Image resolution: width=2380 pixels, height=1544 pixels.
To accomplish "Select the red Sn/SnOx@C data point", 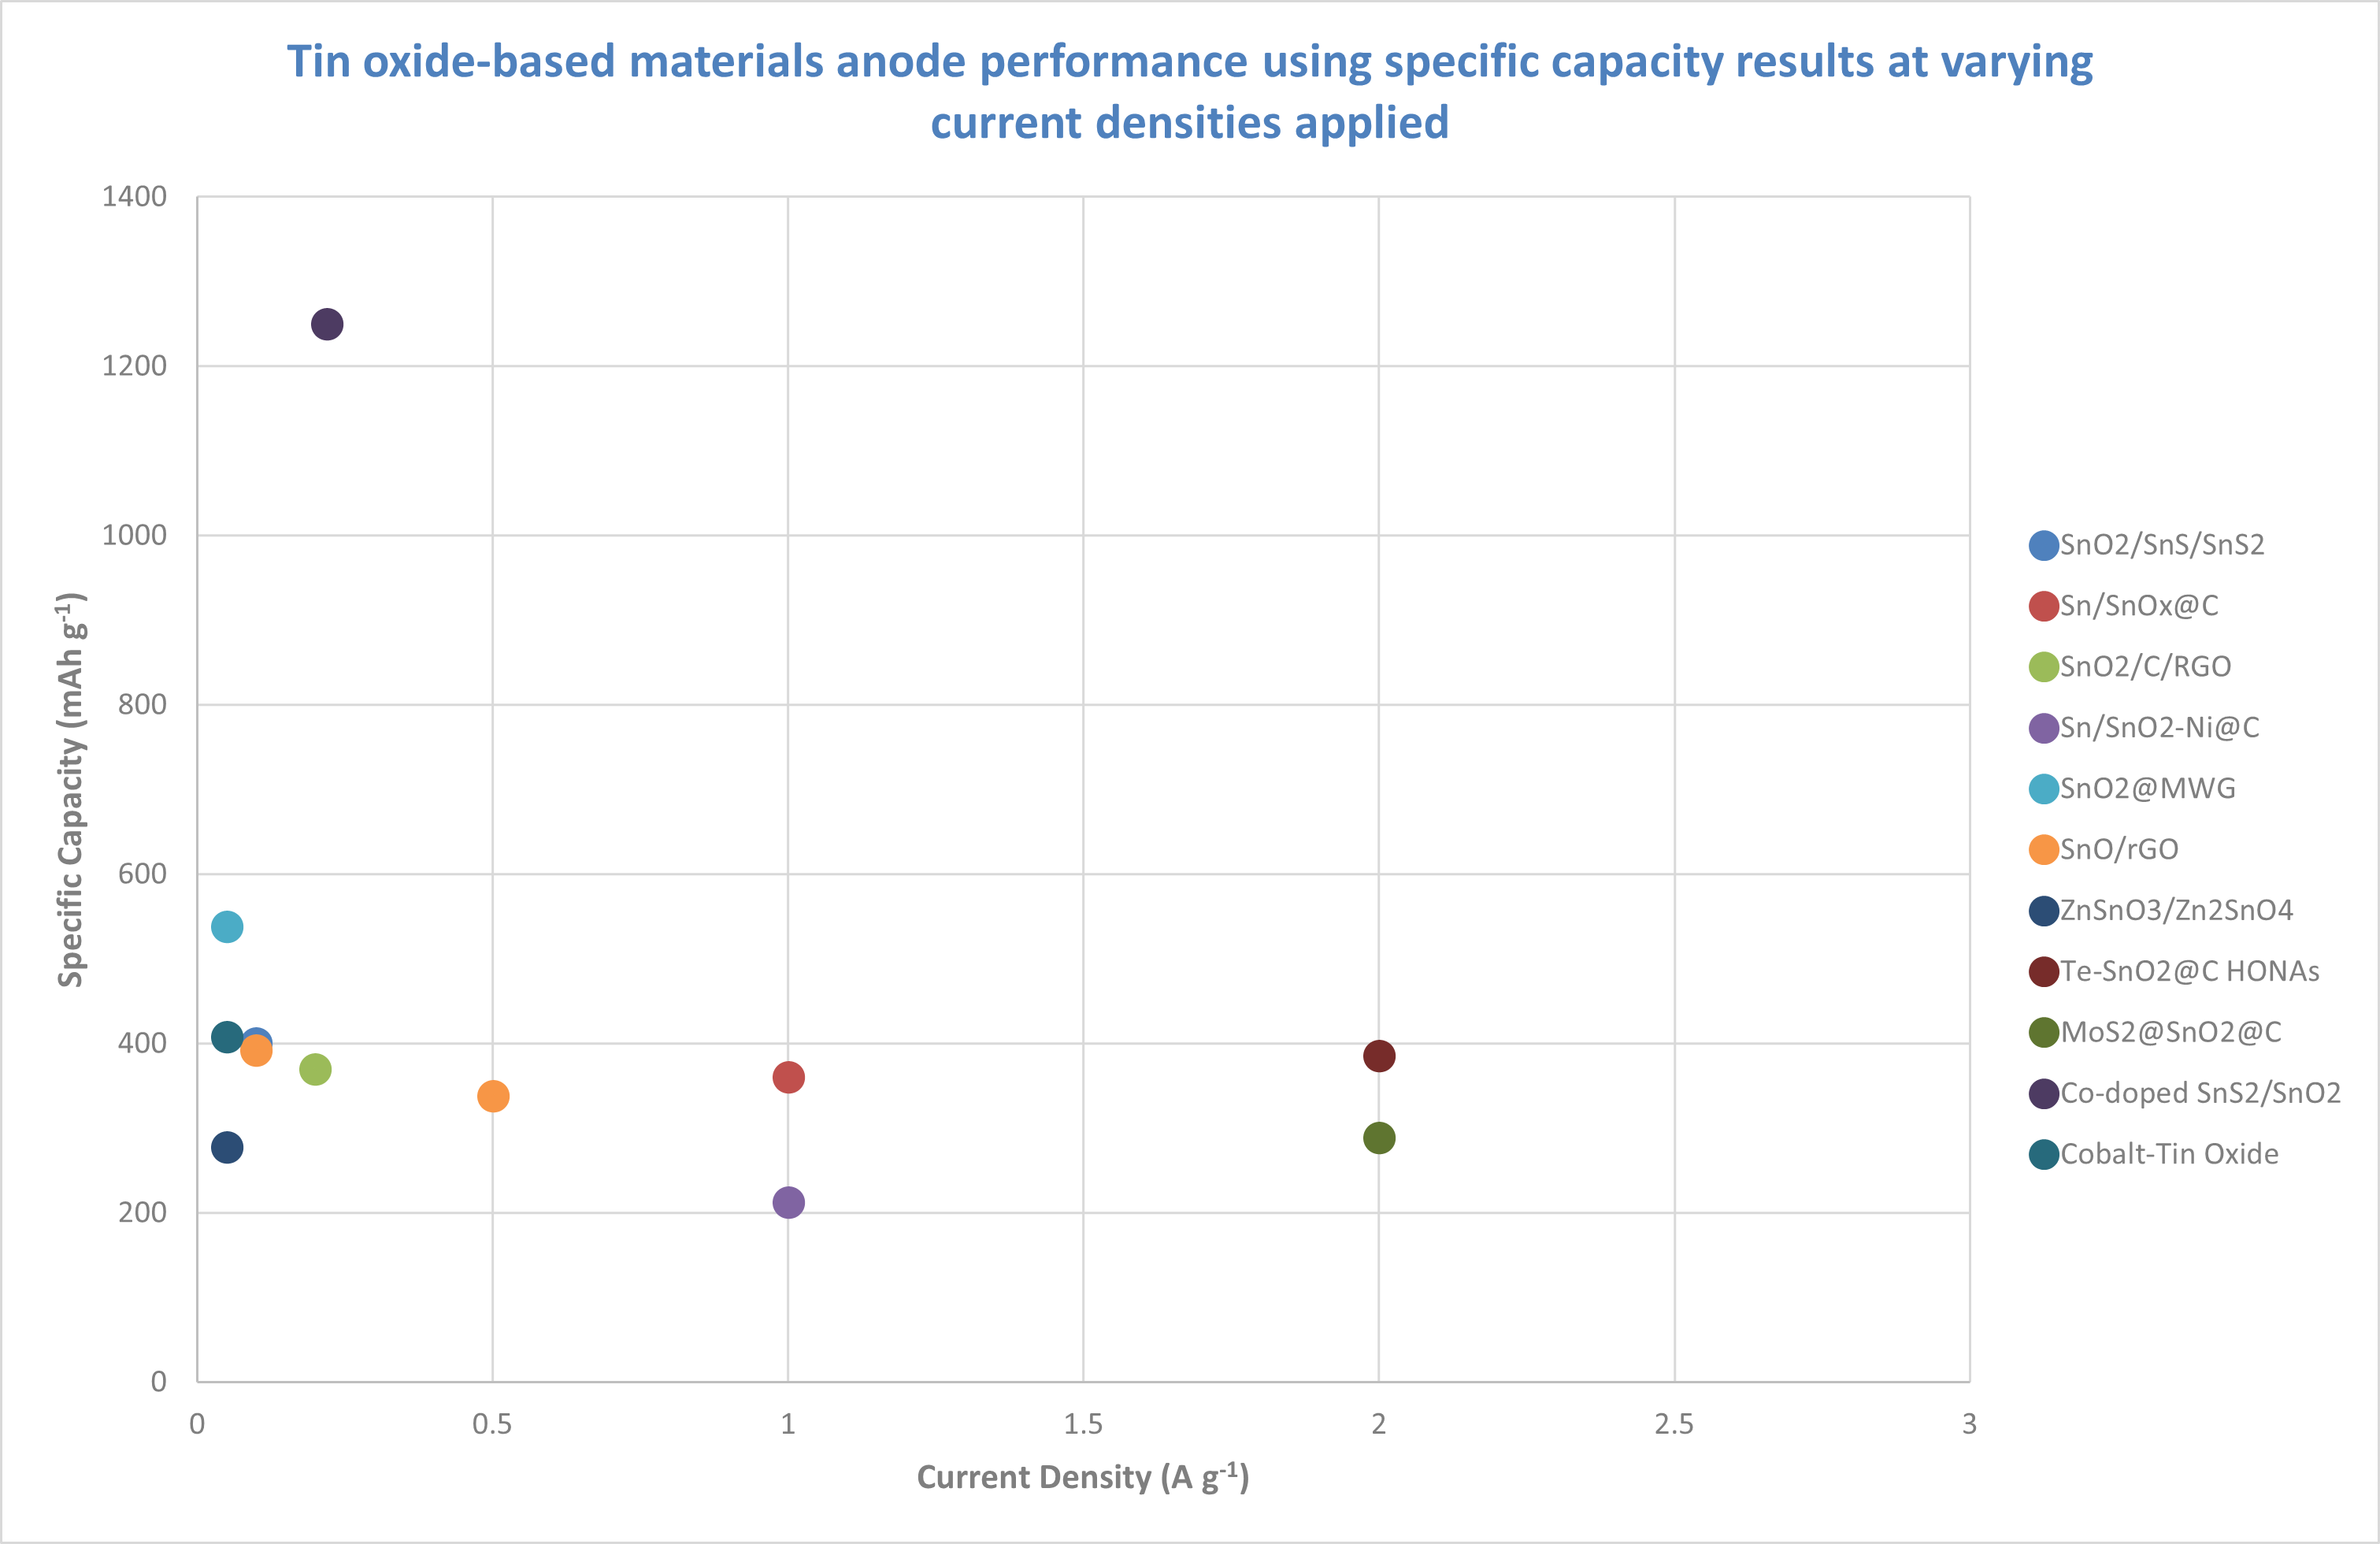I will tap(788, 1077).
